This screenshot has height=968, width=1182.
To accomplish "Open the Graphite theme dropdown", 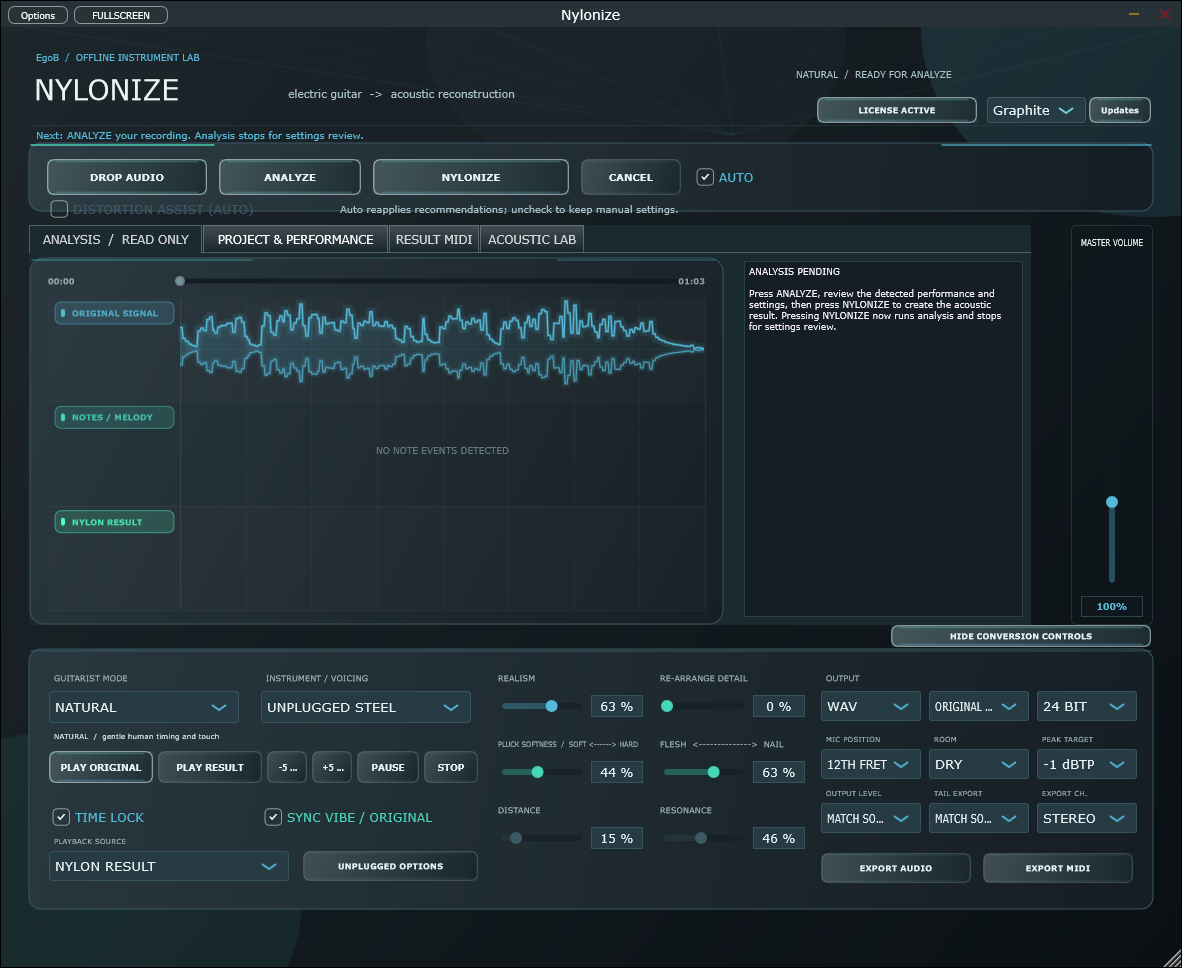I will [1036, 110].
